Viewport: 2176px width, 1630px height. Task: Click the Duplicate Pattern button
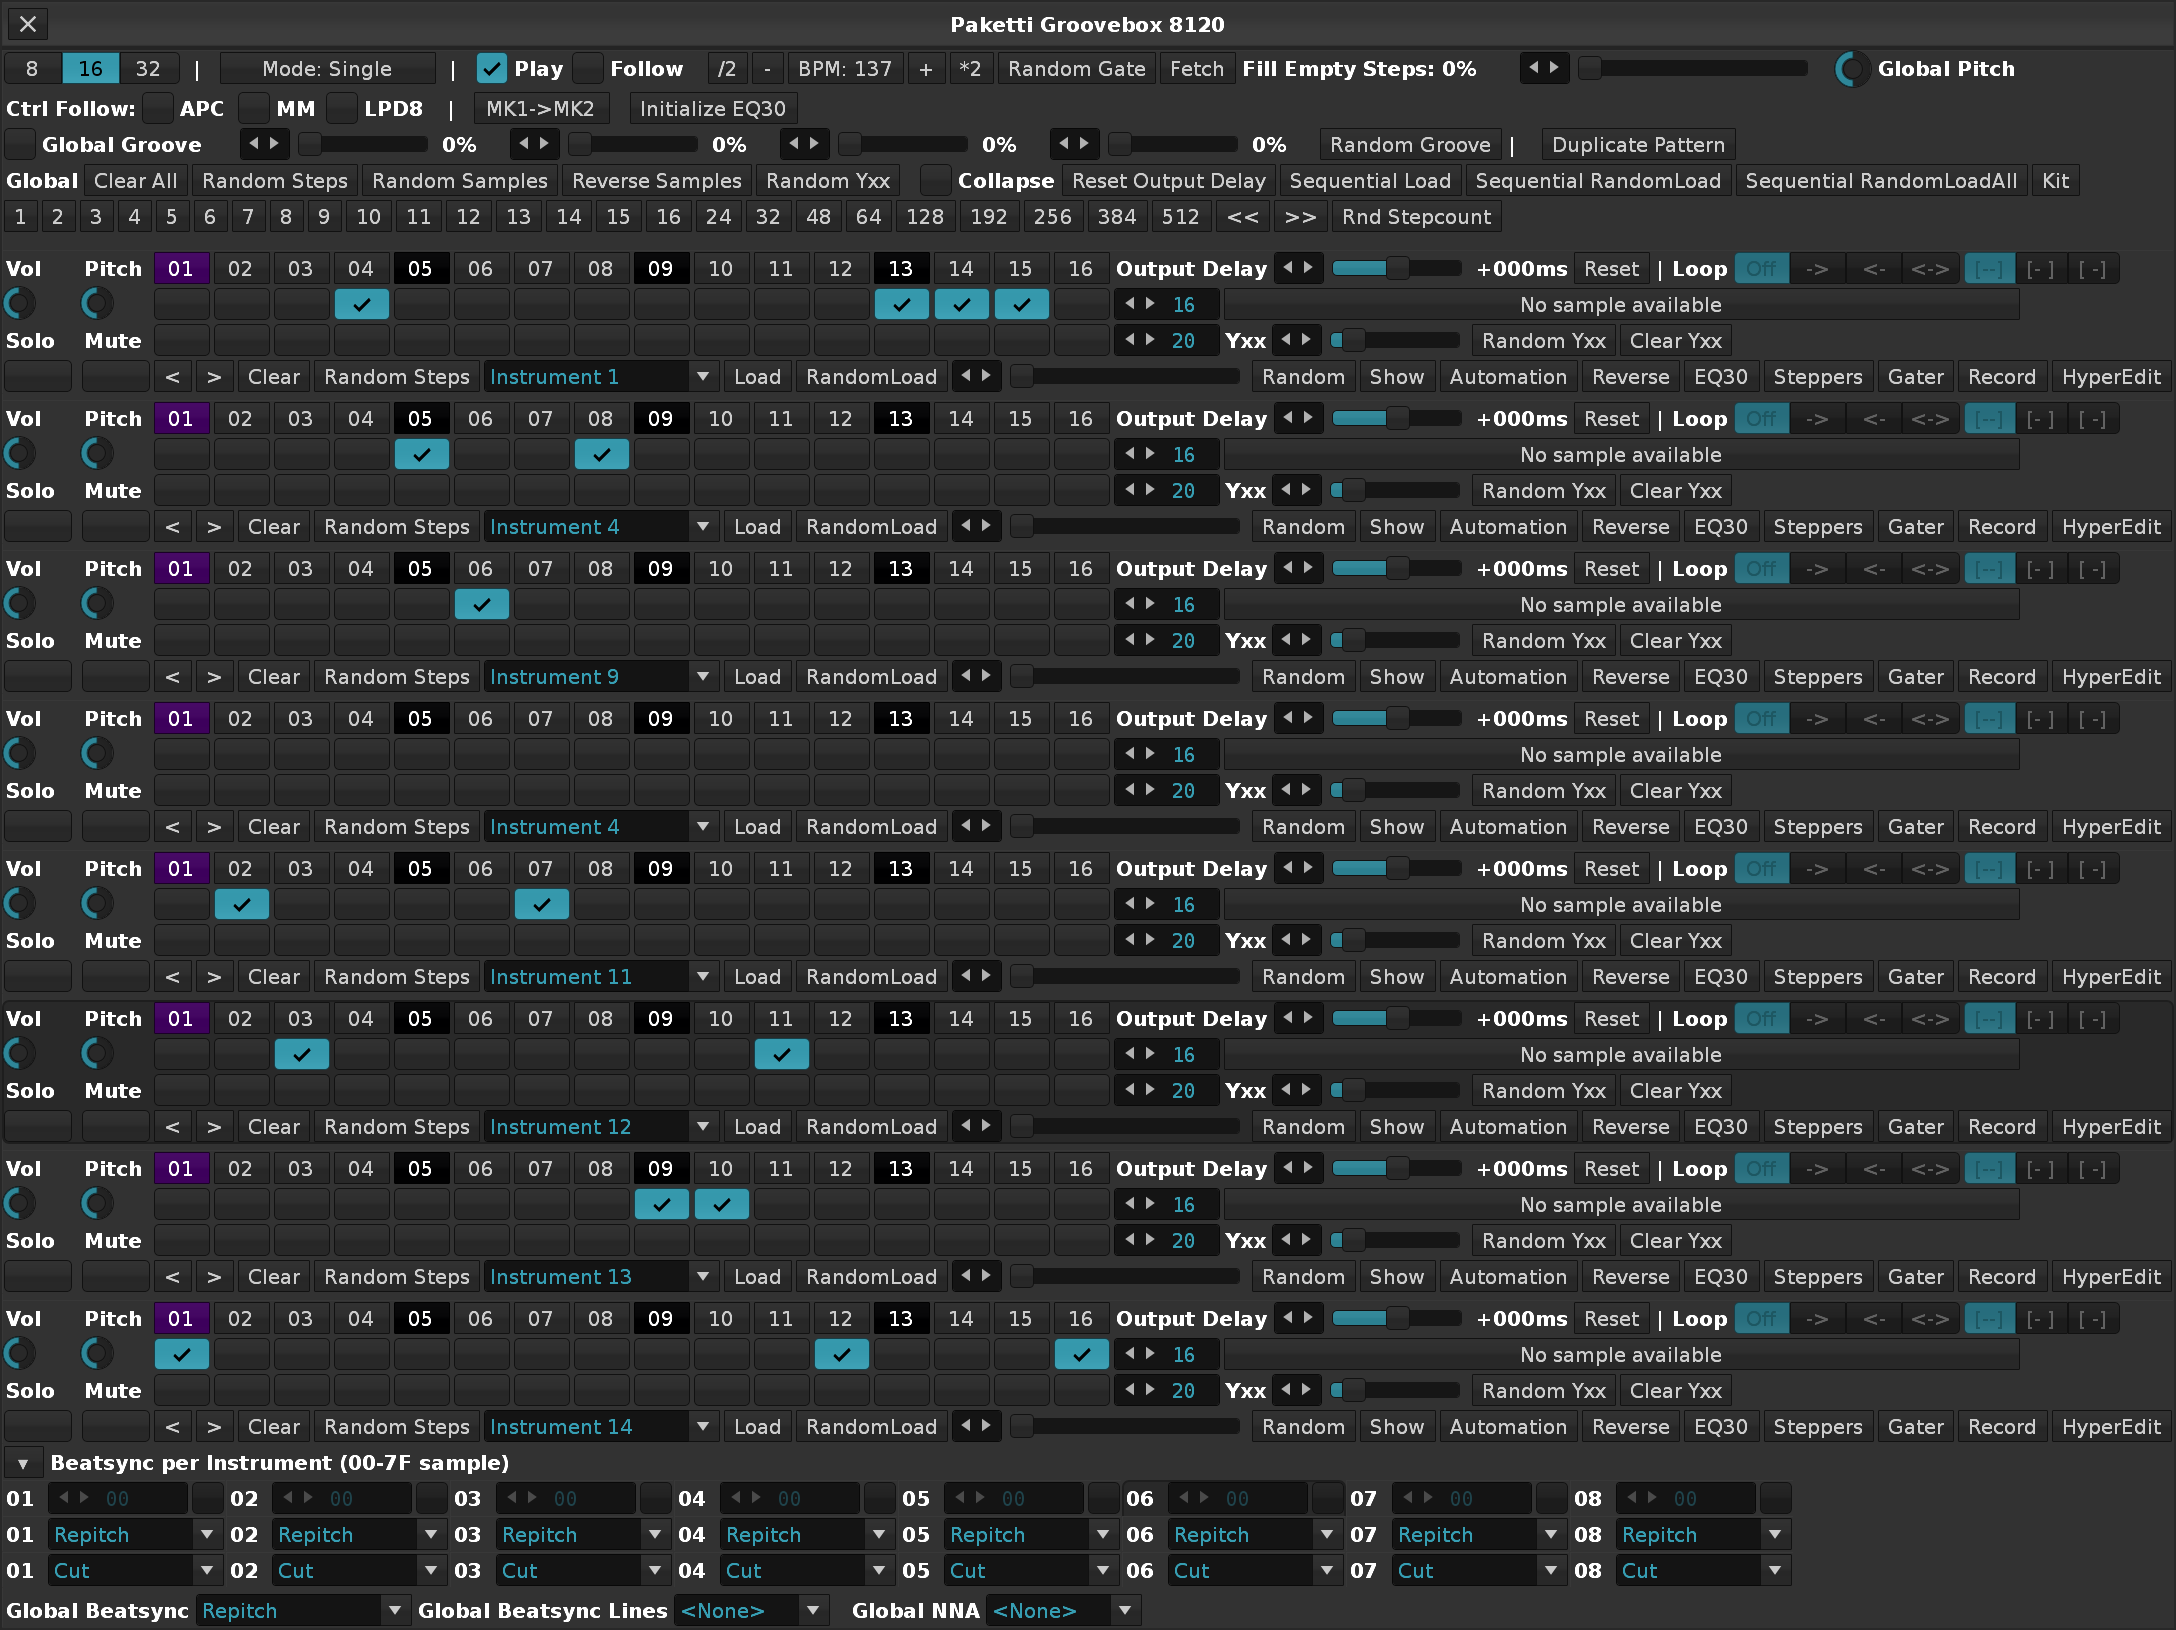1638,145
